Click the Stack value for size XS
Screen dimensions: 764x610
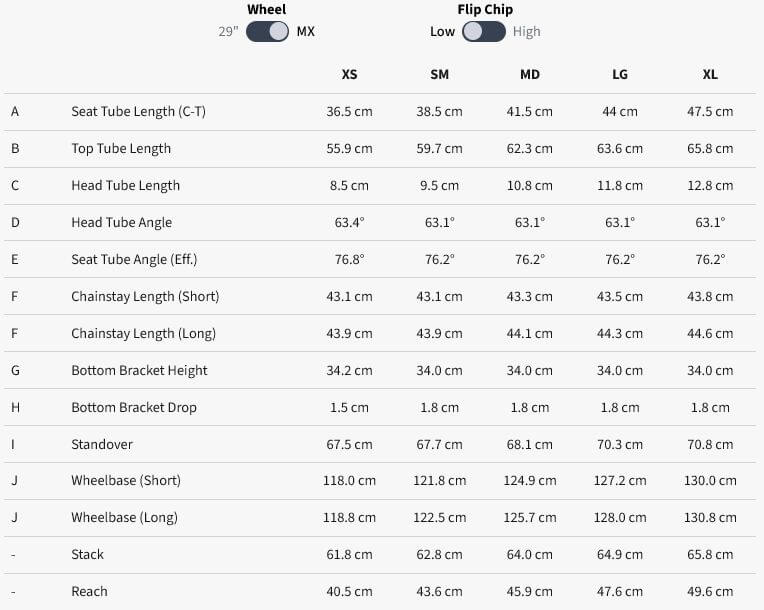[349, 555]
